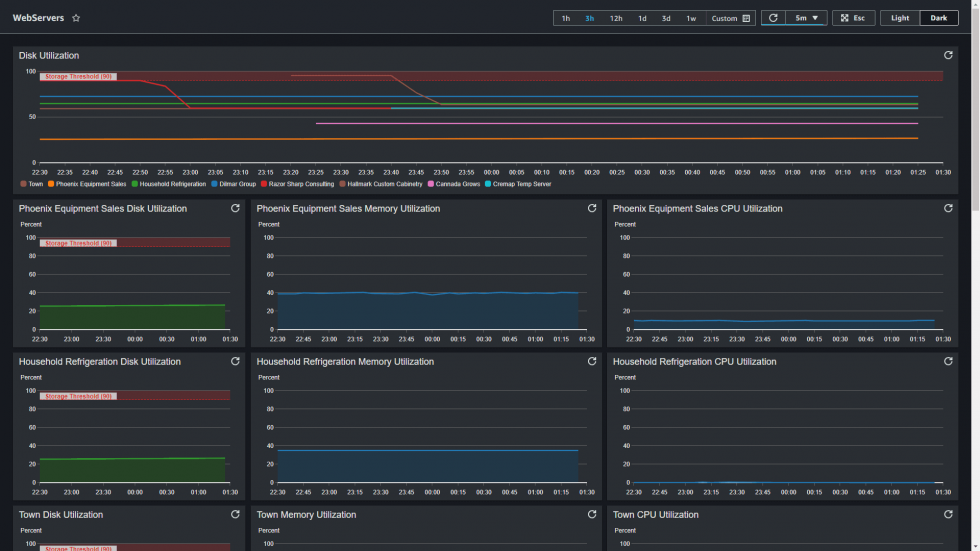Exit fullscreen with the Esc button
This screenshot has height=551, width=980.
coord(853,18)
